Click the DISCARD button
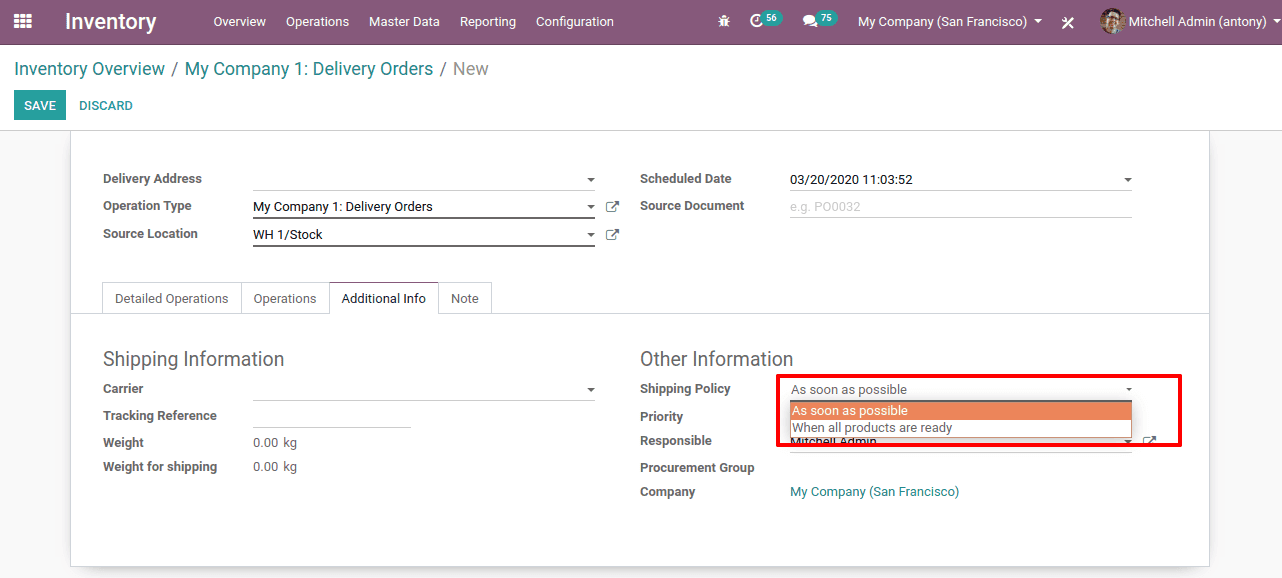Screen dimensions: 1282x578 coord(106,105)
